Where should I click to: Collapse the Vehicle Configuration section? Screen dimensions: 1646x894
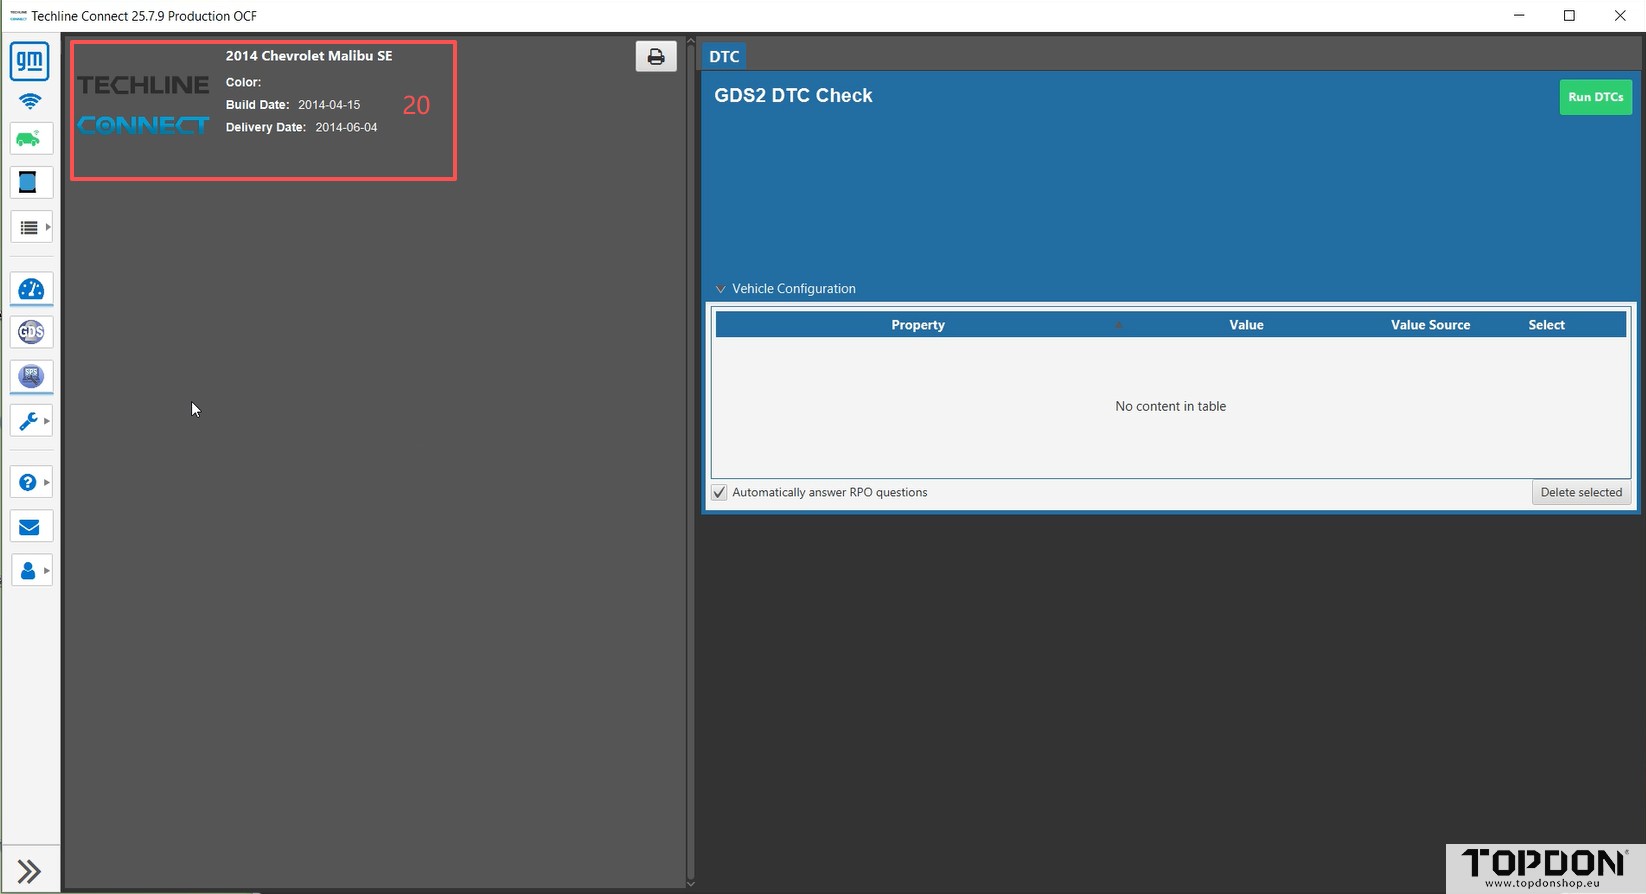[720, 289]
